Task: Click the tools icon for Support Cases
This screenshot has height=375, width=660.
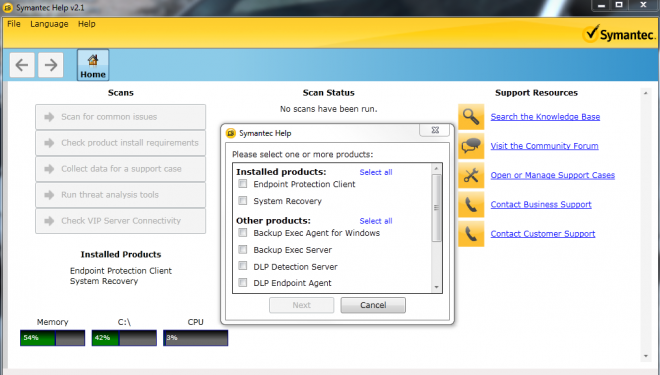Action: pyautogui.click(x=471, y=175)
